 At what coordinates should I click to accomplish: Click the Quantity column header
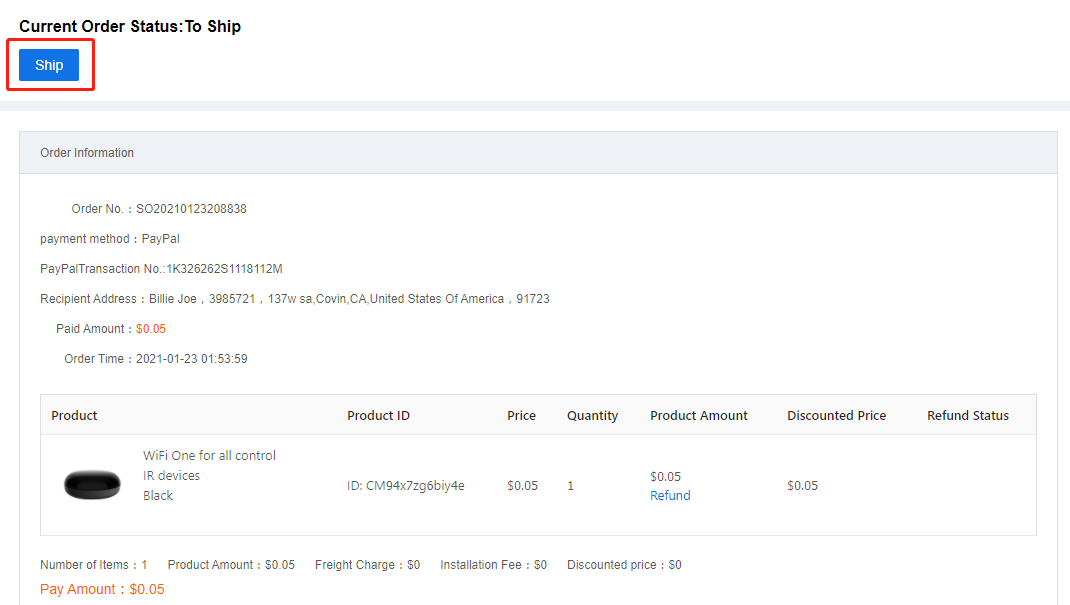[x=592, y=415]
